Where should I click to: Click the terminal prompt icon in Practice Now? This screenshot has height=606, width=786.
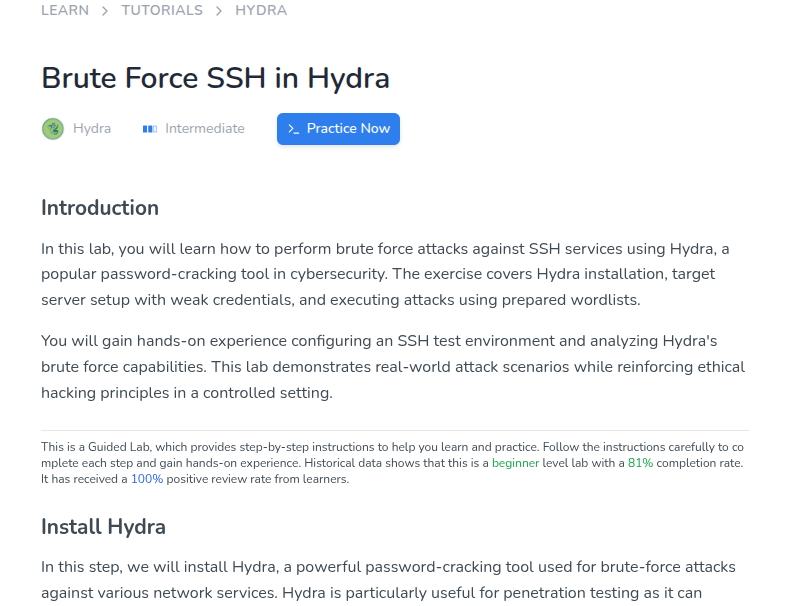coord(294,129)
